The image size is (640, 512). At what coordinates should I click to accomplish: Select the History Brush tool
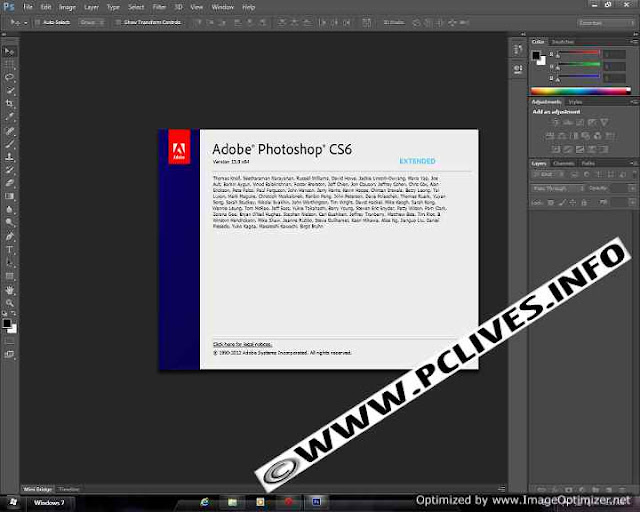point(9,170)
